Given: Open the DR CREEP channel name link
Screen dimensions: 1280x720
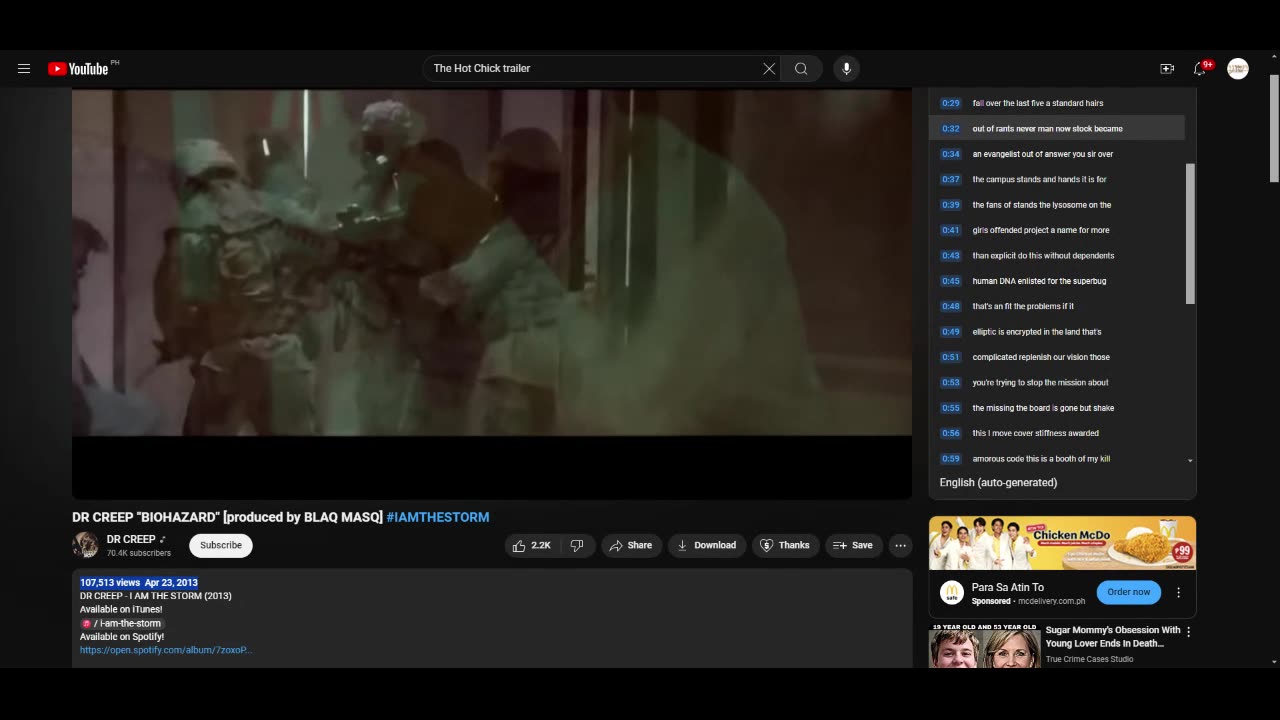Looking at the screenshot, I should [131, 539].
